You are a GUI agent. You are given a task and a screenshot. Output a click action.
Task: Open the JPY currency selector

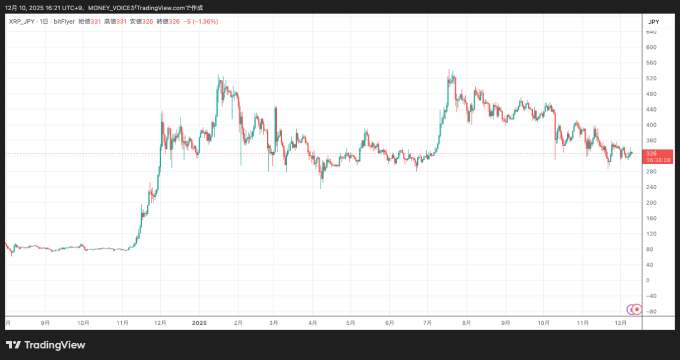(x=654, y=22)
